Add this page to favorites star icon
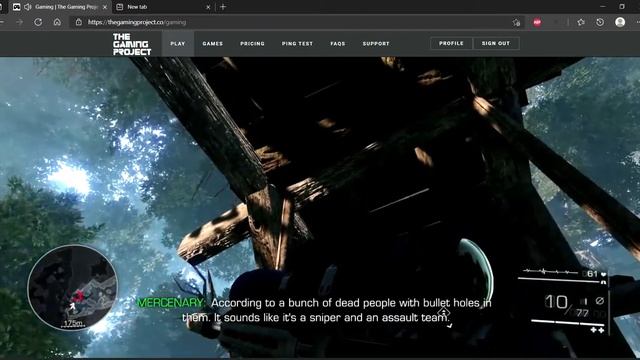The height and width of the screenshot is (360, 640). click(516, 22)
